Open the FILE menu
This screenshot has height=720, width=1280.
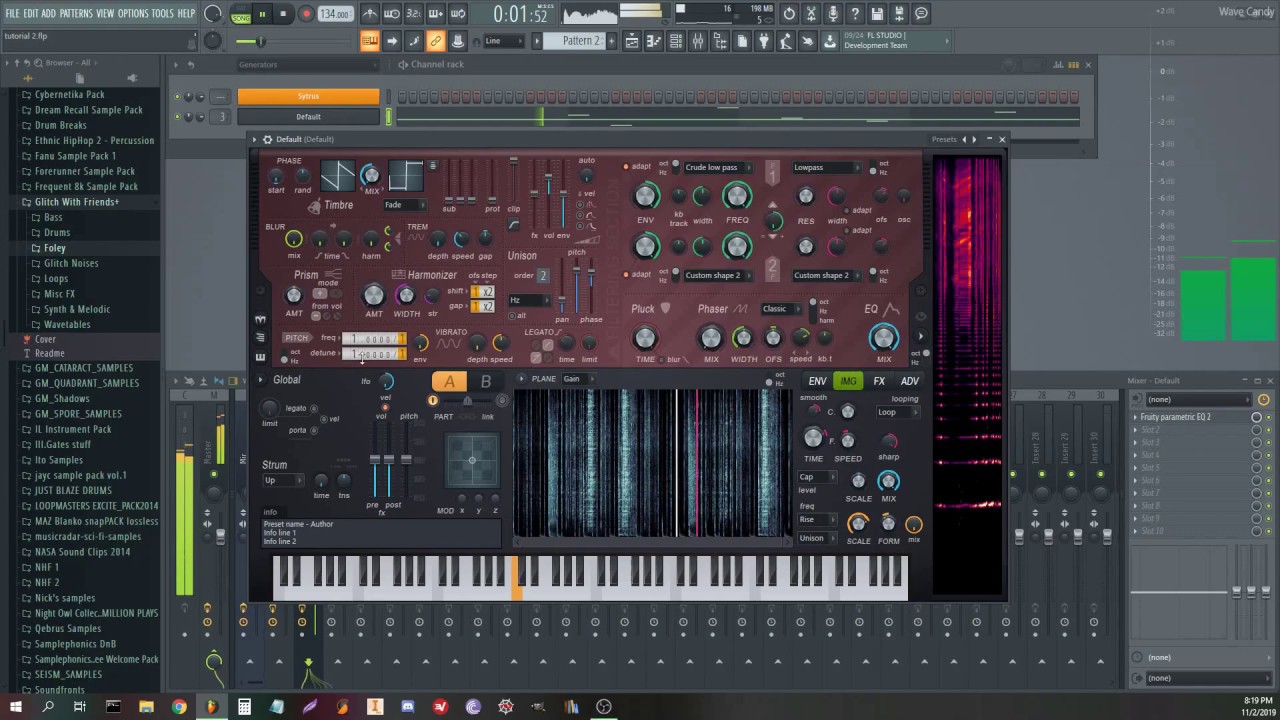click(x=12, y=13)
